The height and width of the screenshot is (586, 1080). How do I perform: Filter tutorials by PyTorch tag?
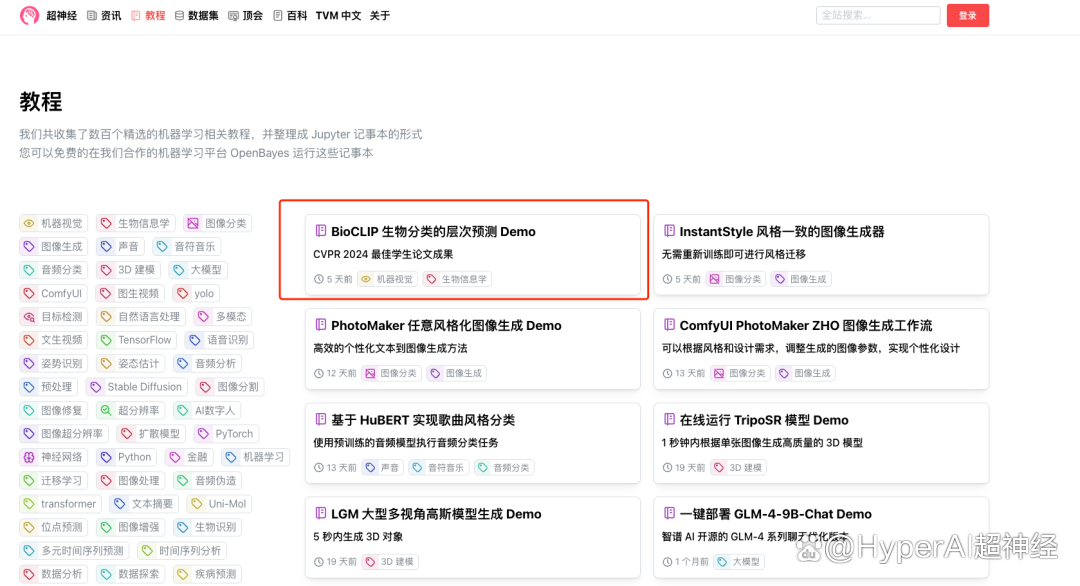[226, 434]
